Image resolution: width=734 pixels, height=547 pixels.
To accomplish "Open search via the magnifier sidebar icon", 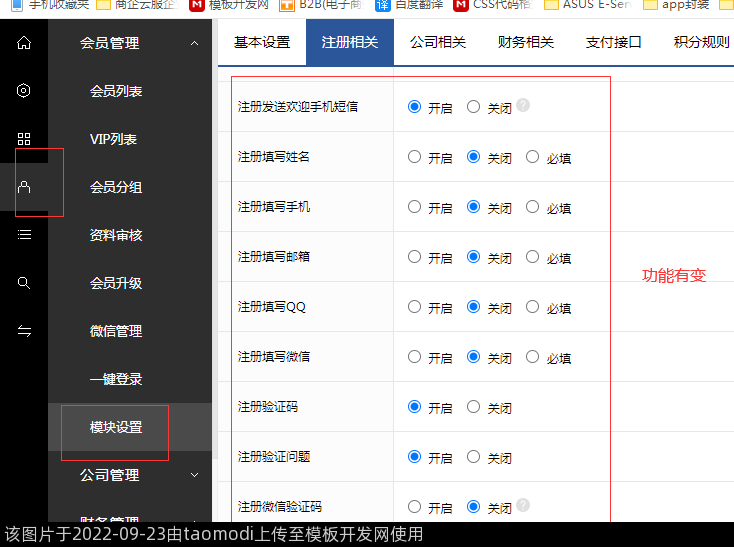I will tap(24, 283).
